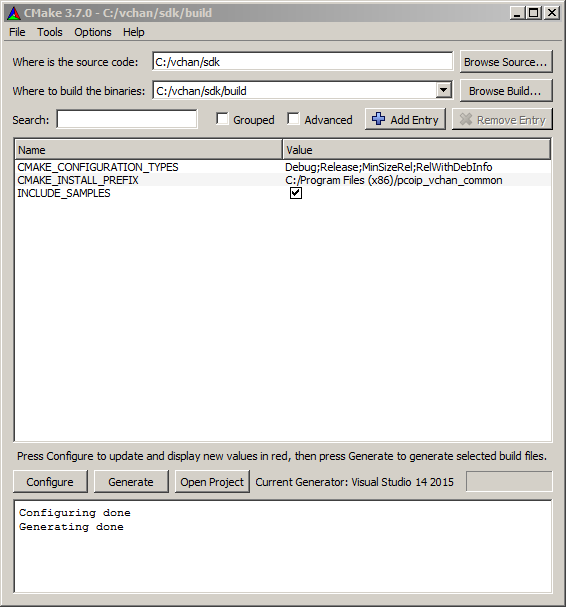Click the Open Project button

point(212,482)
